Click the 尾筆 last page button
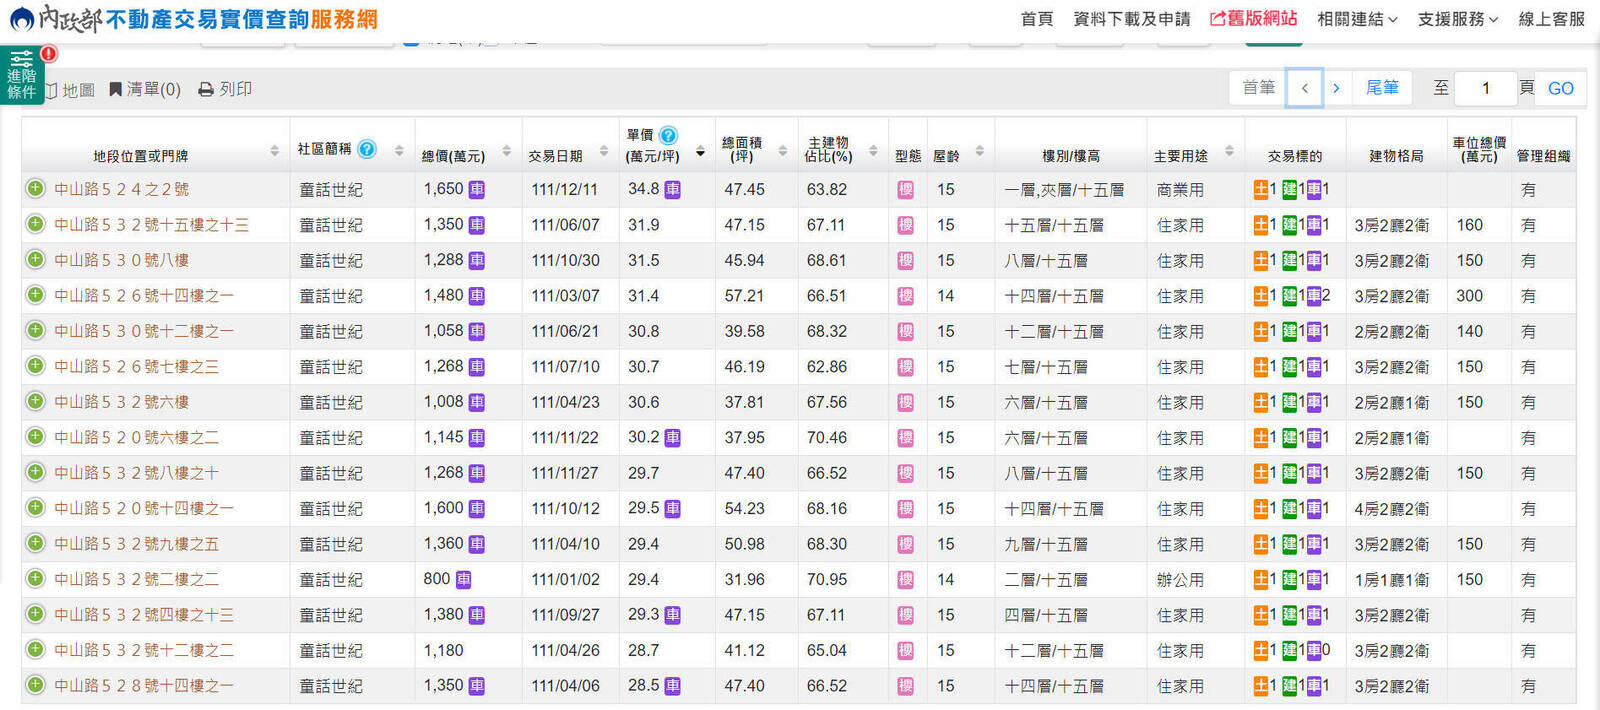 pos(1382,88)
